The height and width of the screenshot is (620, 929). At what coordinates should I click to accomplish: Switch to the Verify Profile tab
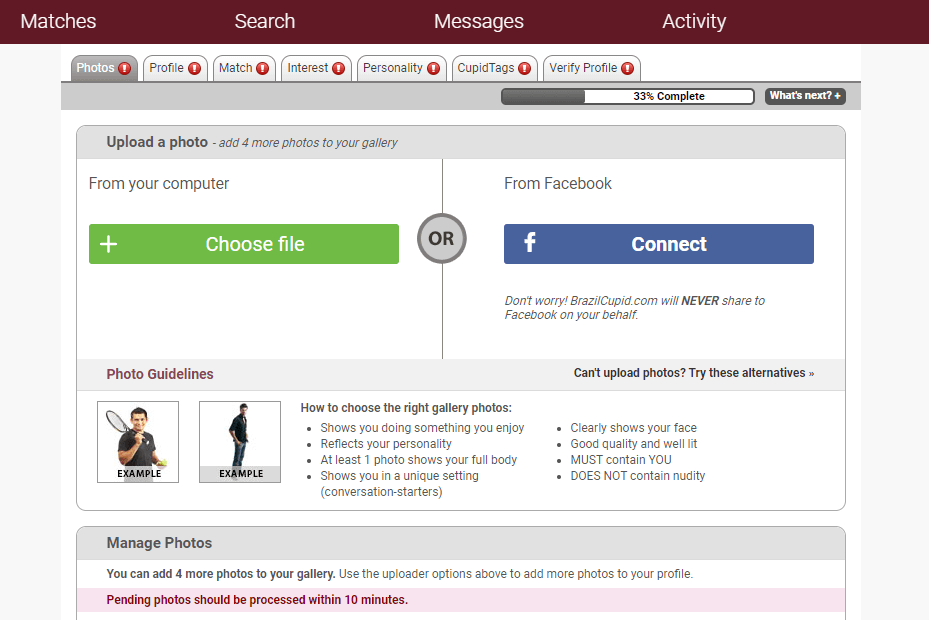[583, 68]
